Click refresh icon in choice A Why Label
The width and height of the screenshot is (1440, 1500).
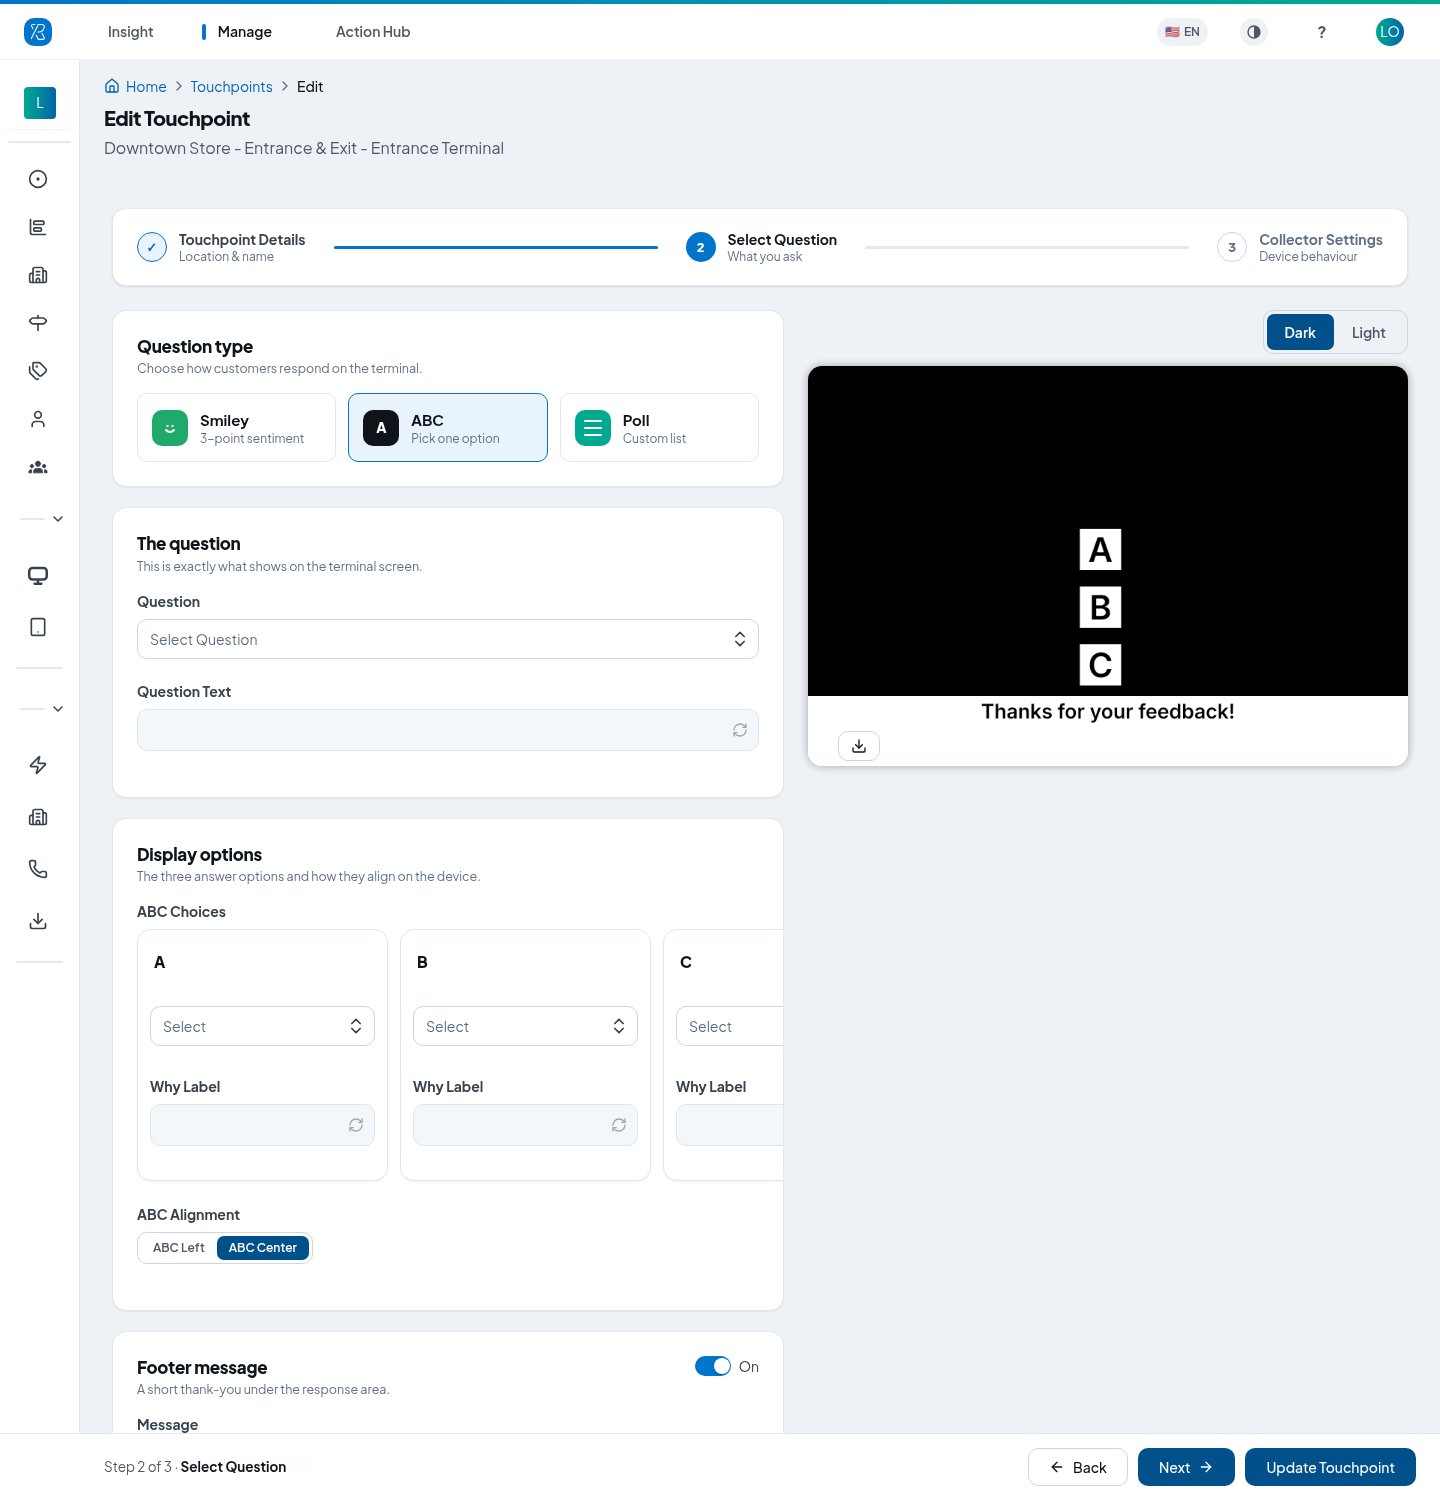tap(356, 1125)
